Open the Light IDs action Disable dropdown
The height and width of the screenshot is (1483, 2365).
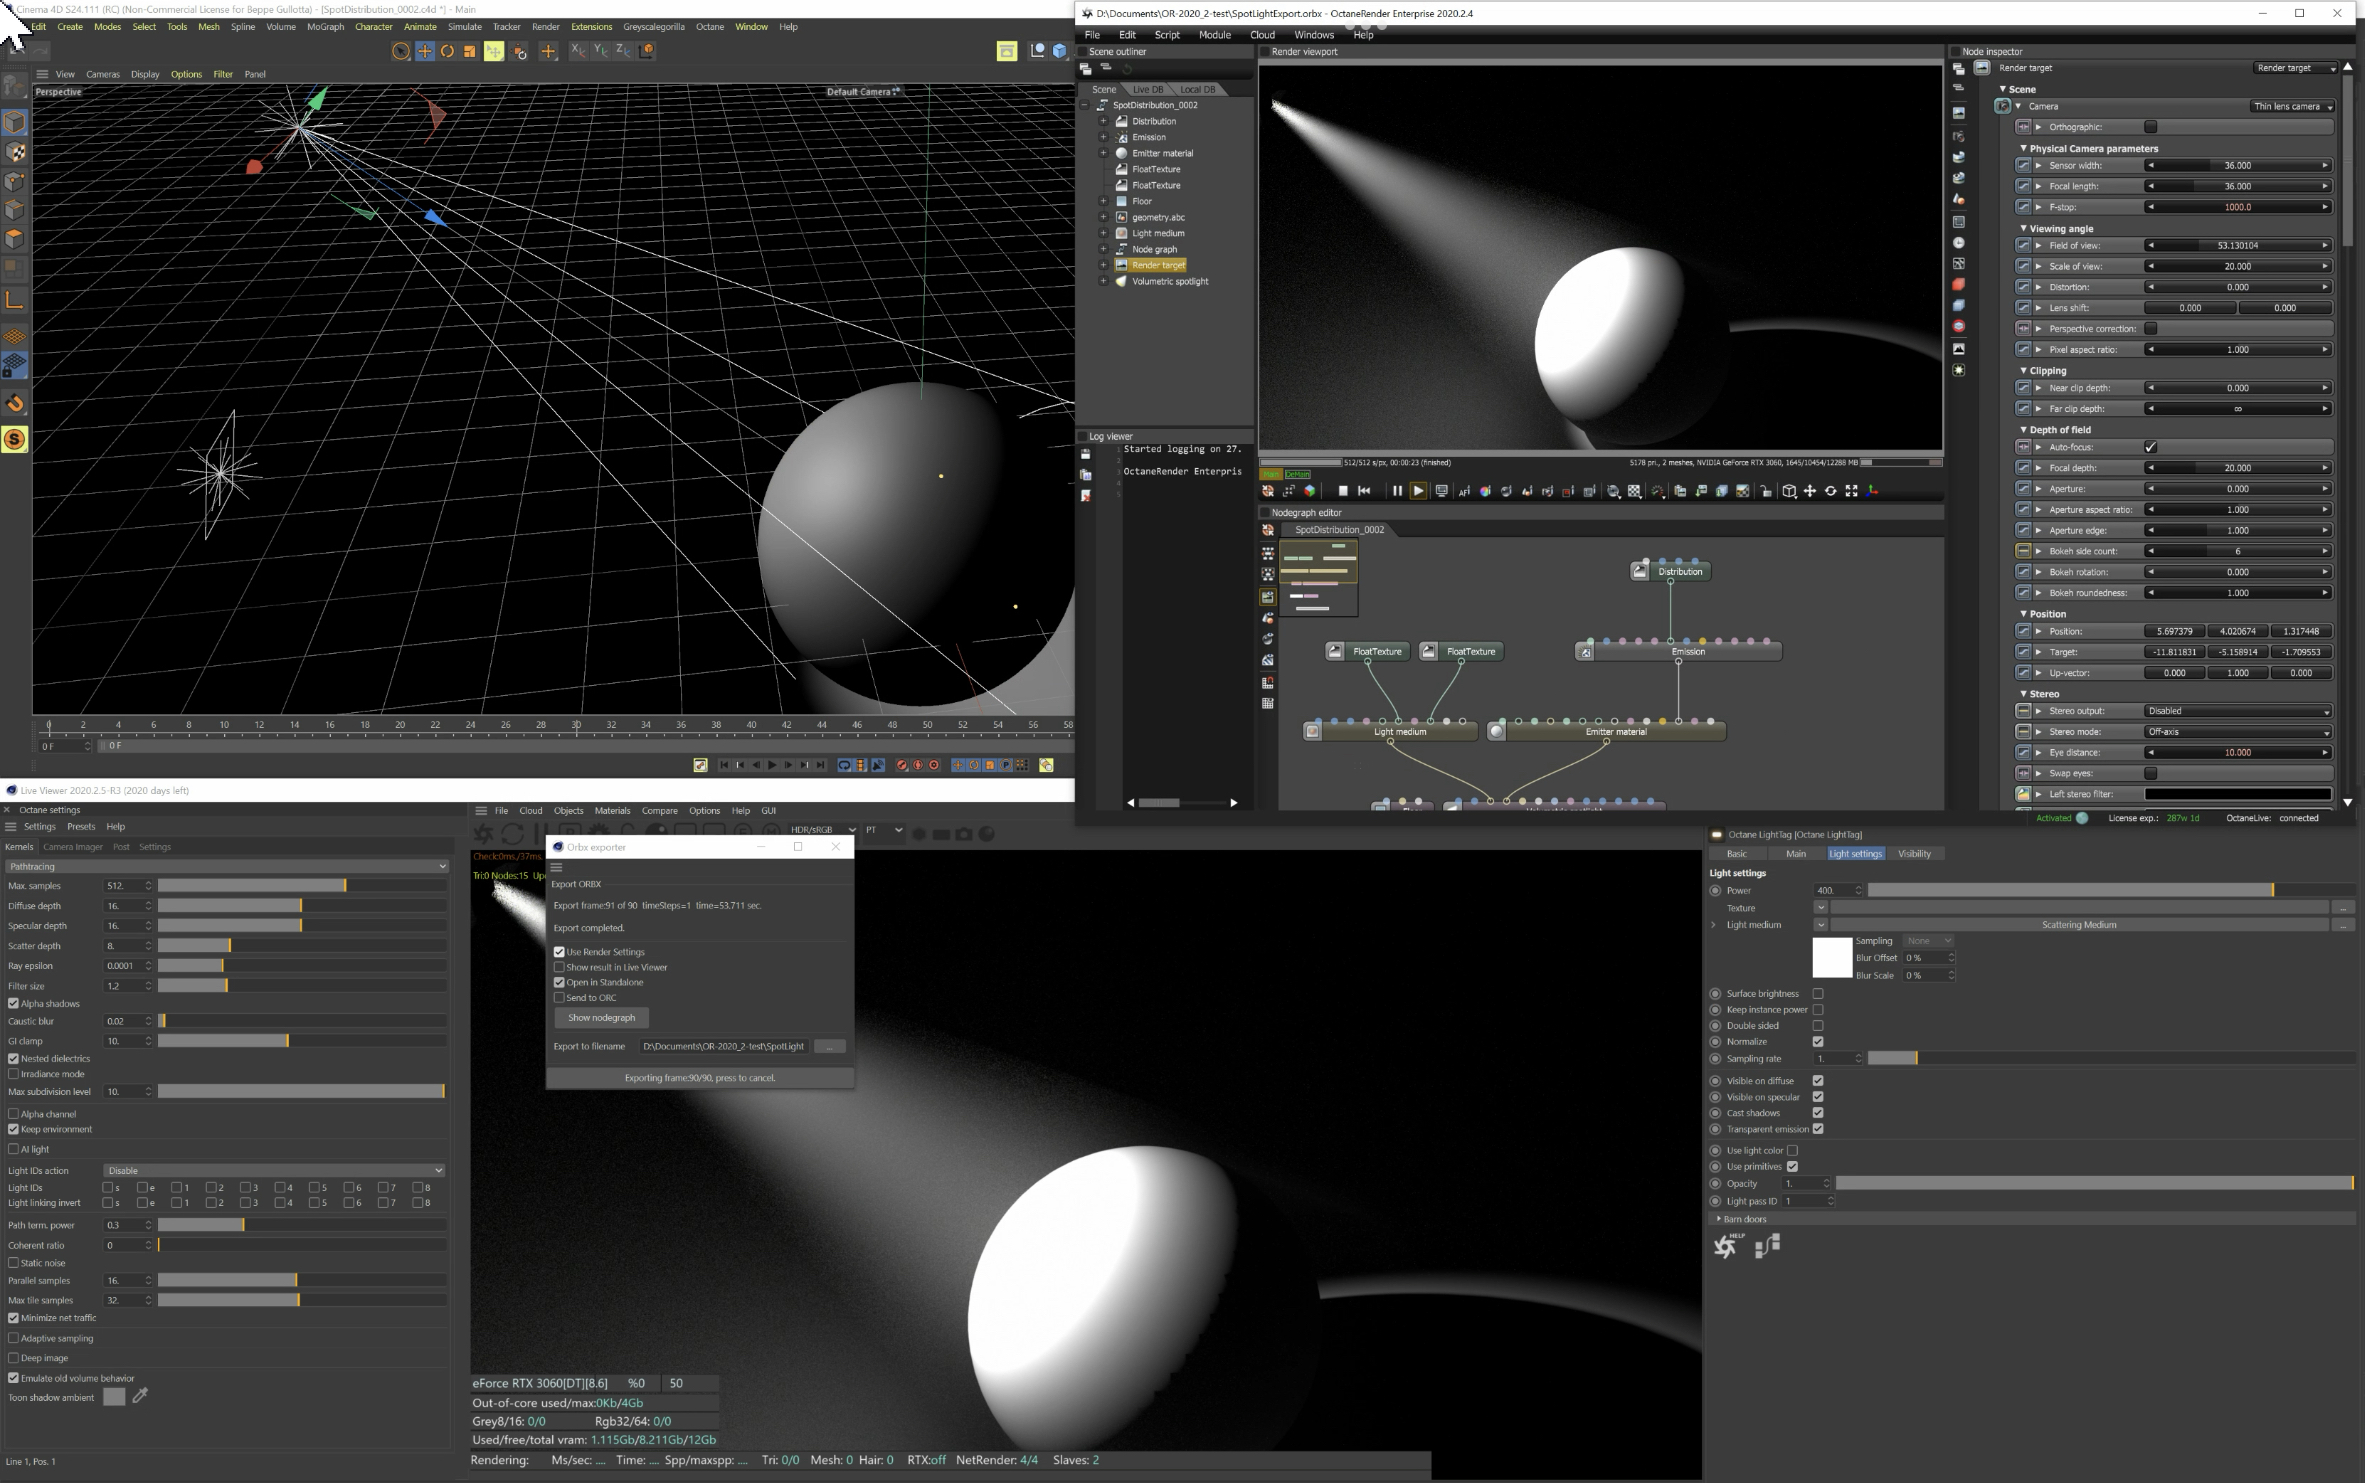pyautogui.click(x=274, y=1171)
